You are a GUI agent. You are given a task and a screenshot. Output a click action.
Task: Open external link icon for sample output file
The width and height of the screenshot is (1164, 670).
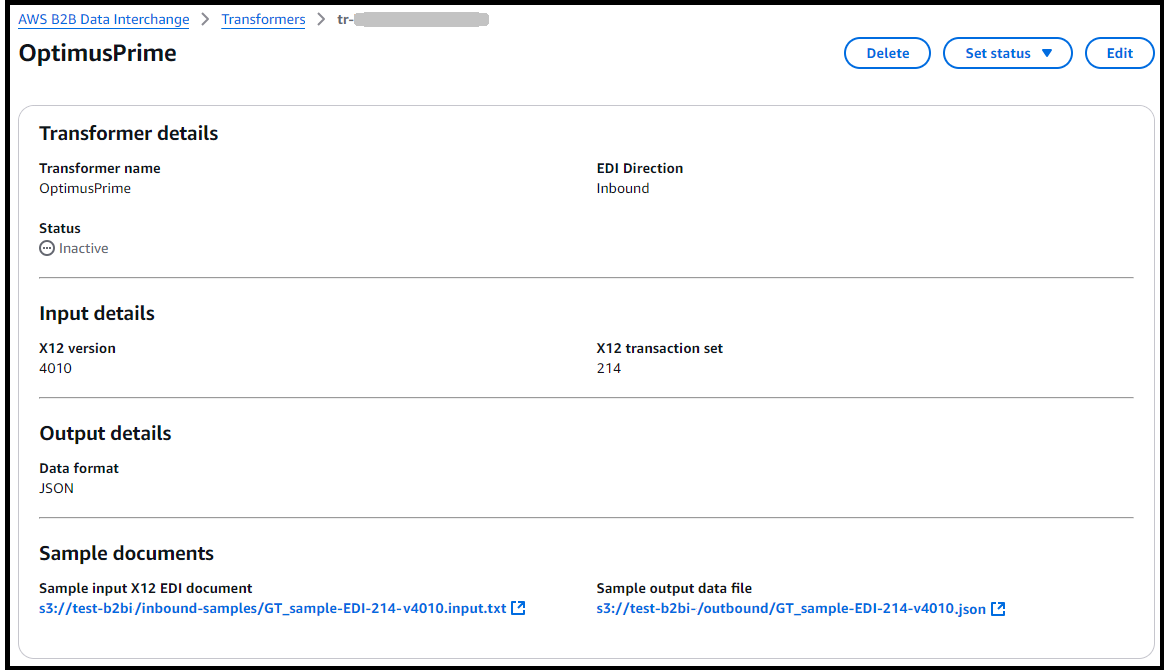click(998, 608)
